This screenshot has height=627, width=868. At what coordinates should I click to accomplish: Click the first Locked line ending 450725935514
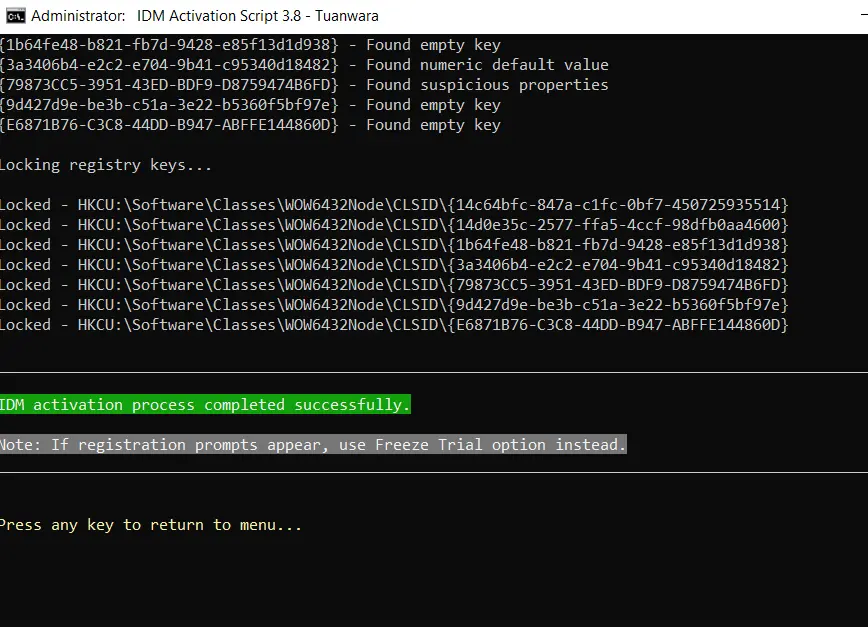394,205
